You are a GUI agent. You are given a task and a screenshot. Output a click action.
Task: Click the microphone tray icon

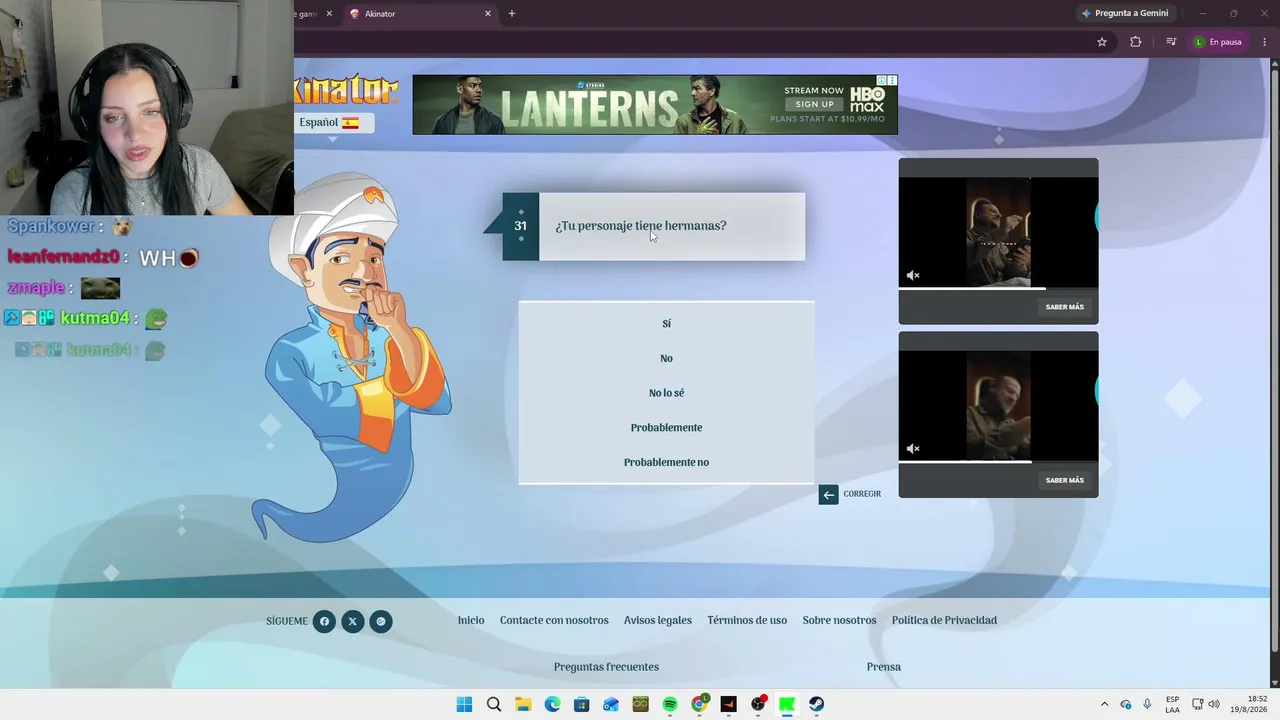tap(1147, 704)
